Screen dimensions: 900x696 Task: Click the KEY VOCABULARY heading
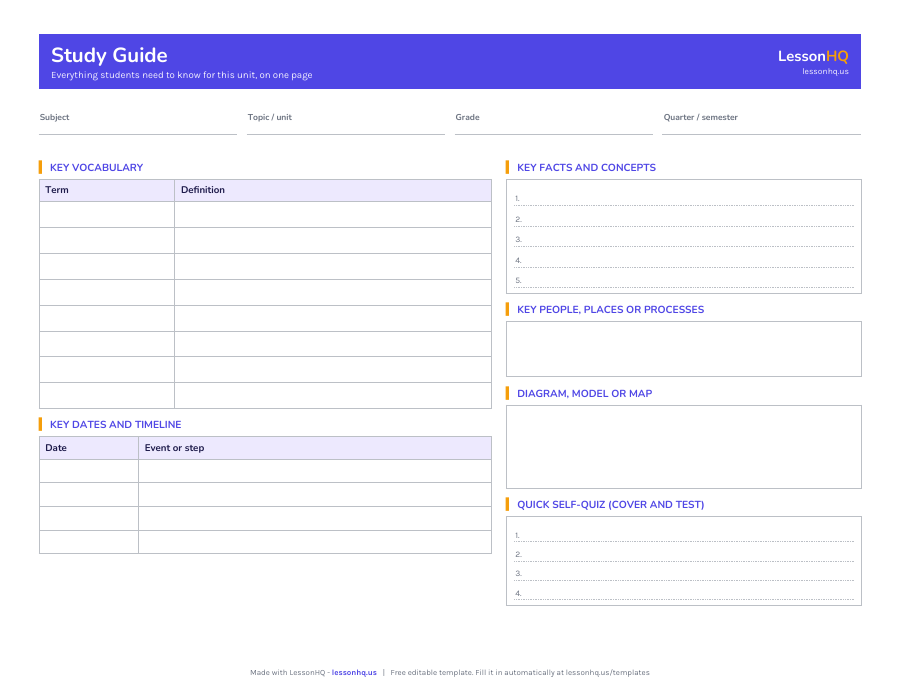[x=96, y=168]
